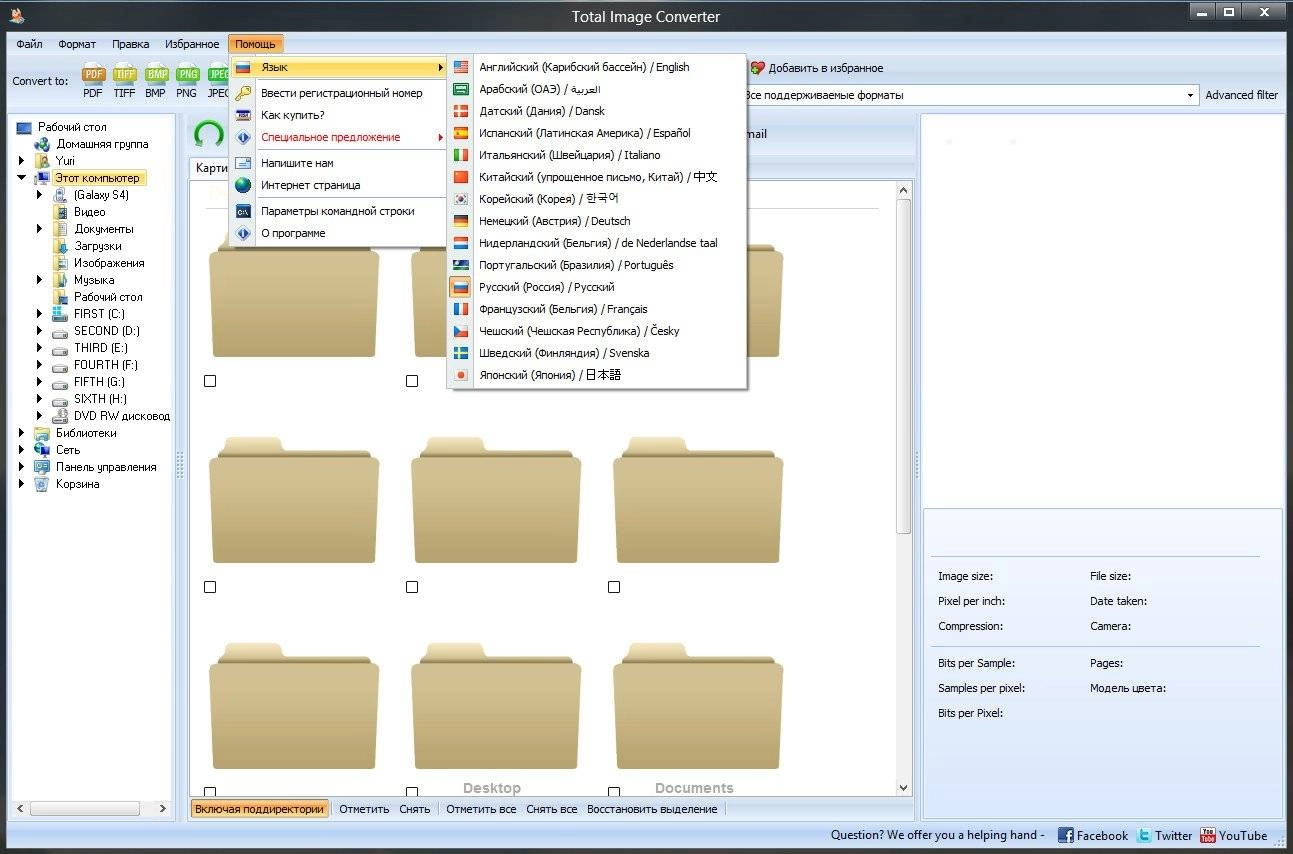Click the heart icon for Добавить в избранное
The width and height of the screenshot is (1293, 854).
[x=757, y=68]
